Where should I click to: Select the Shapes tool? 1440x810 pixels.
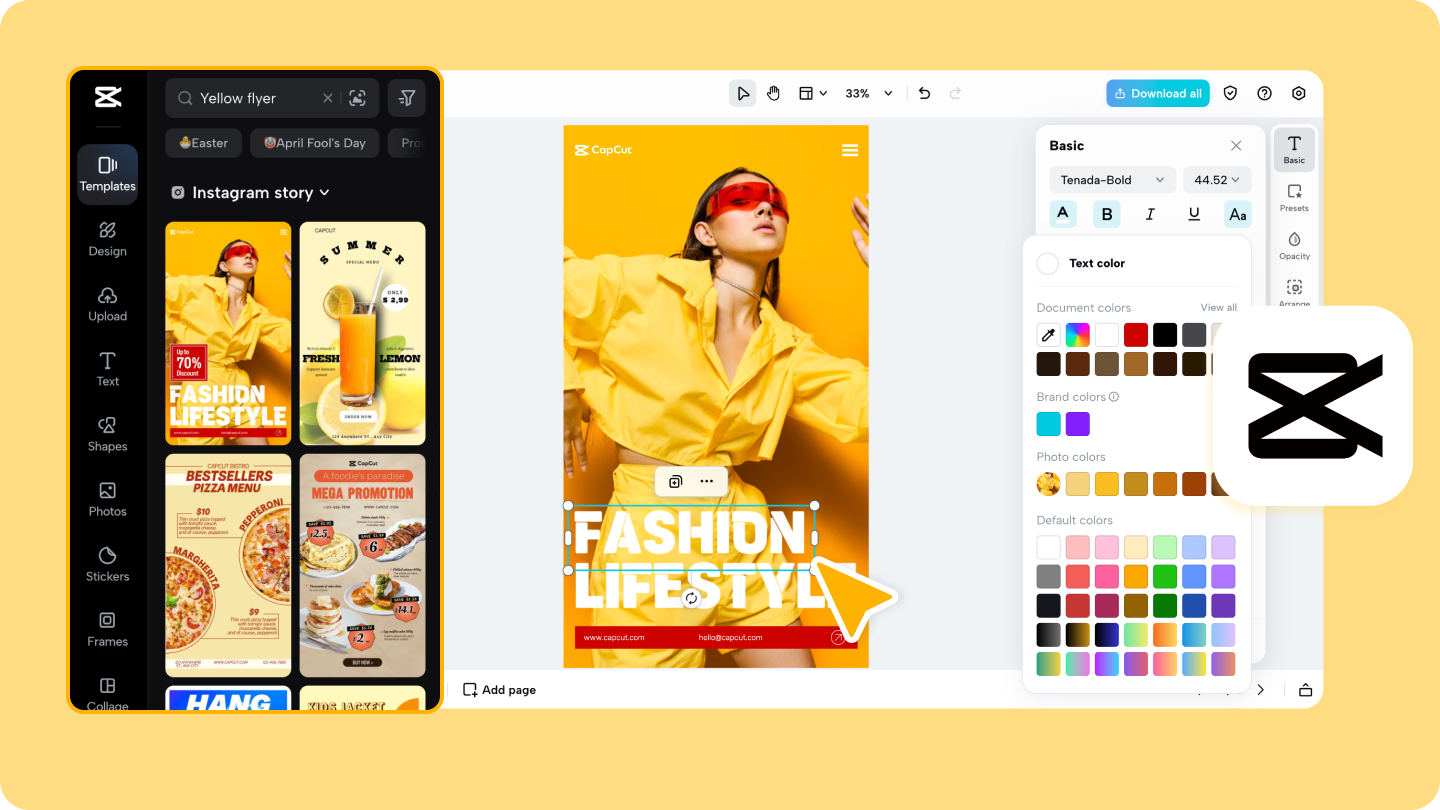coord(107,433)
